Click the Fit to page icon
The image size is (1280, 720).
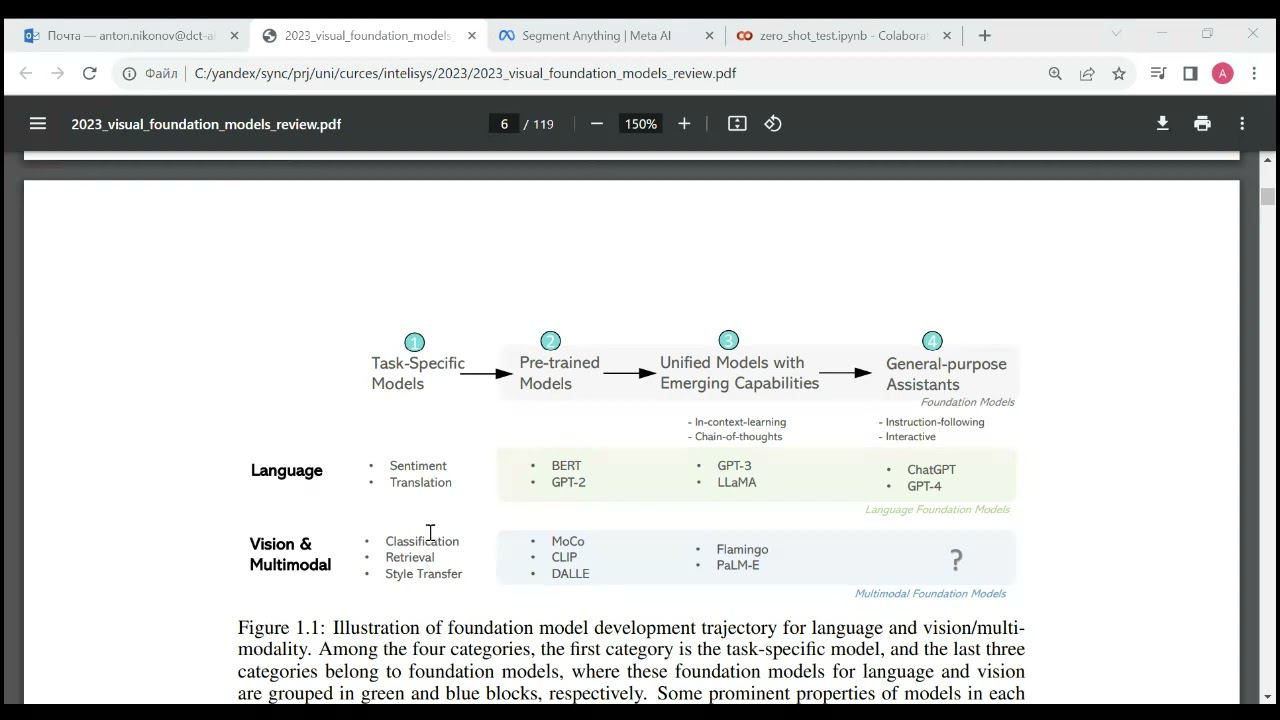click(x=737, y=124)
